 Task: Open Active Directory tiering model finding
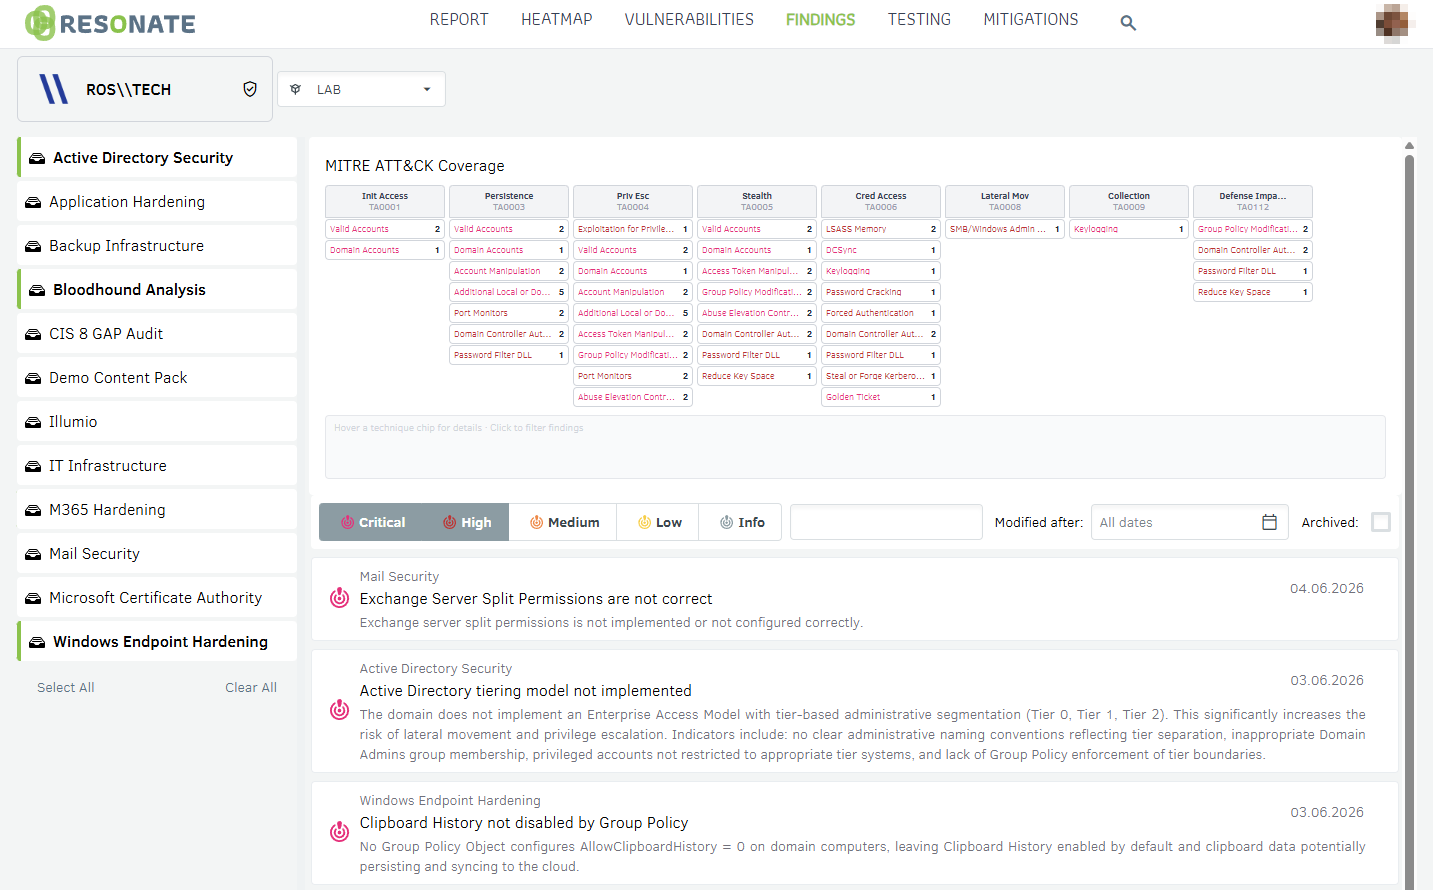855,711
